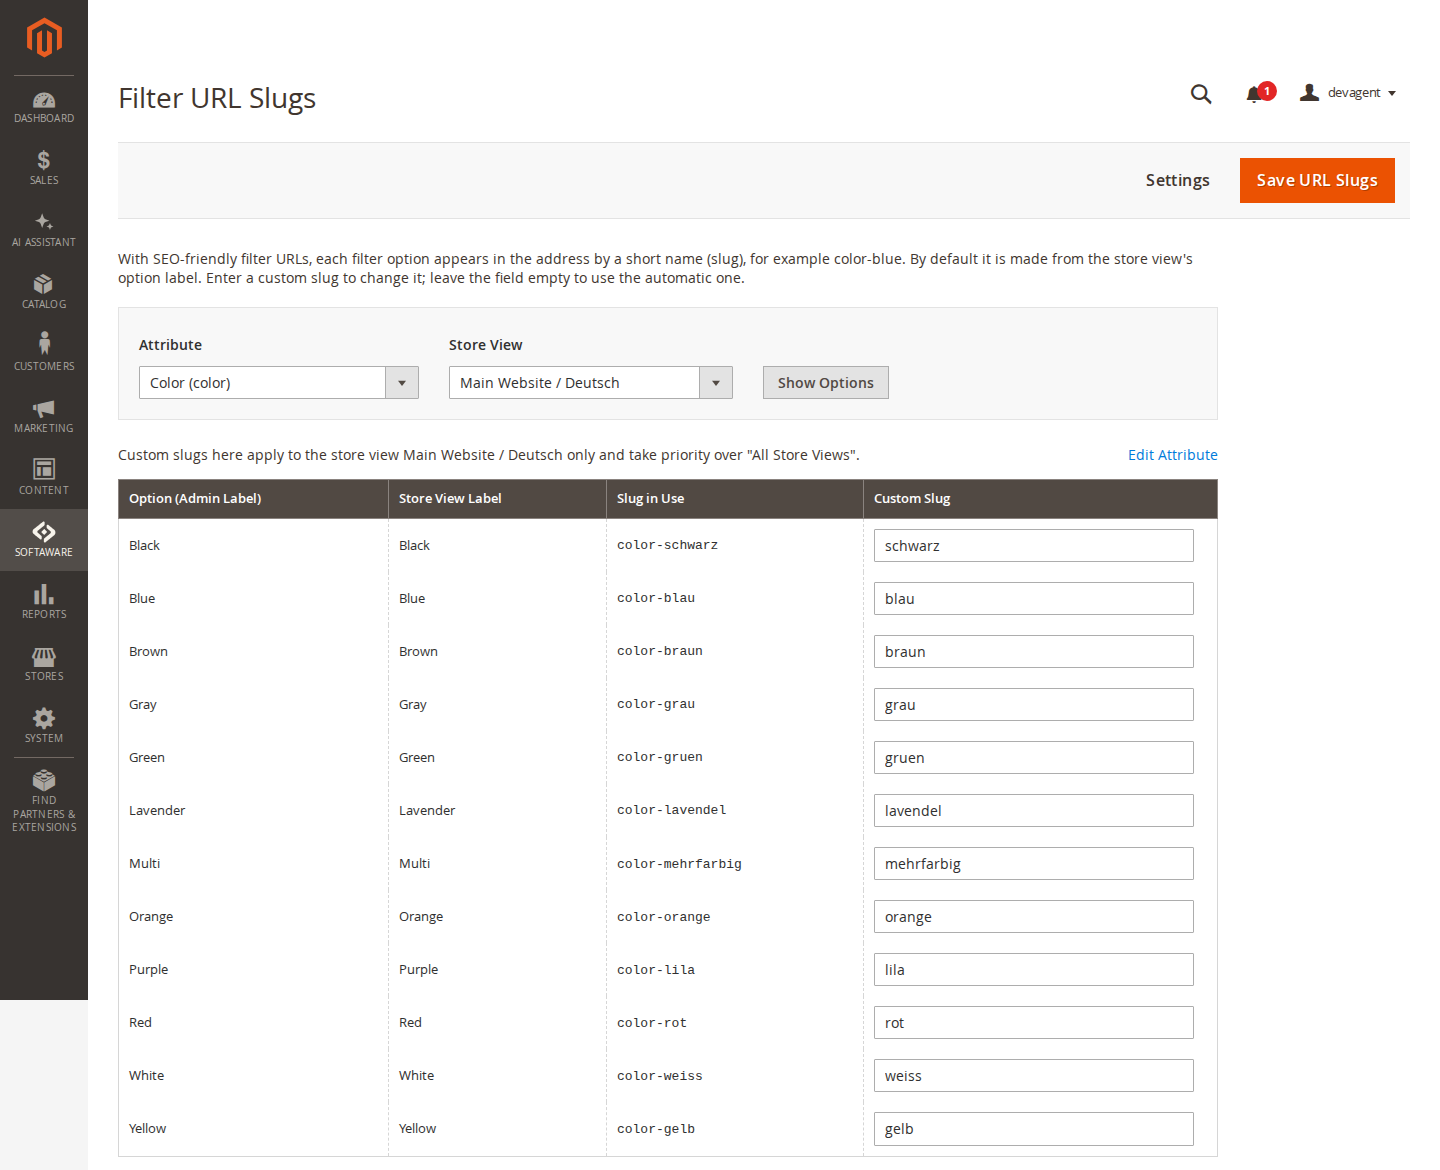This screenshot has width=1440, height=1170.
Task: Click the Save URL Slugs button
Action: click(1317, 180)
